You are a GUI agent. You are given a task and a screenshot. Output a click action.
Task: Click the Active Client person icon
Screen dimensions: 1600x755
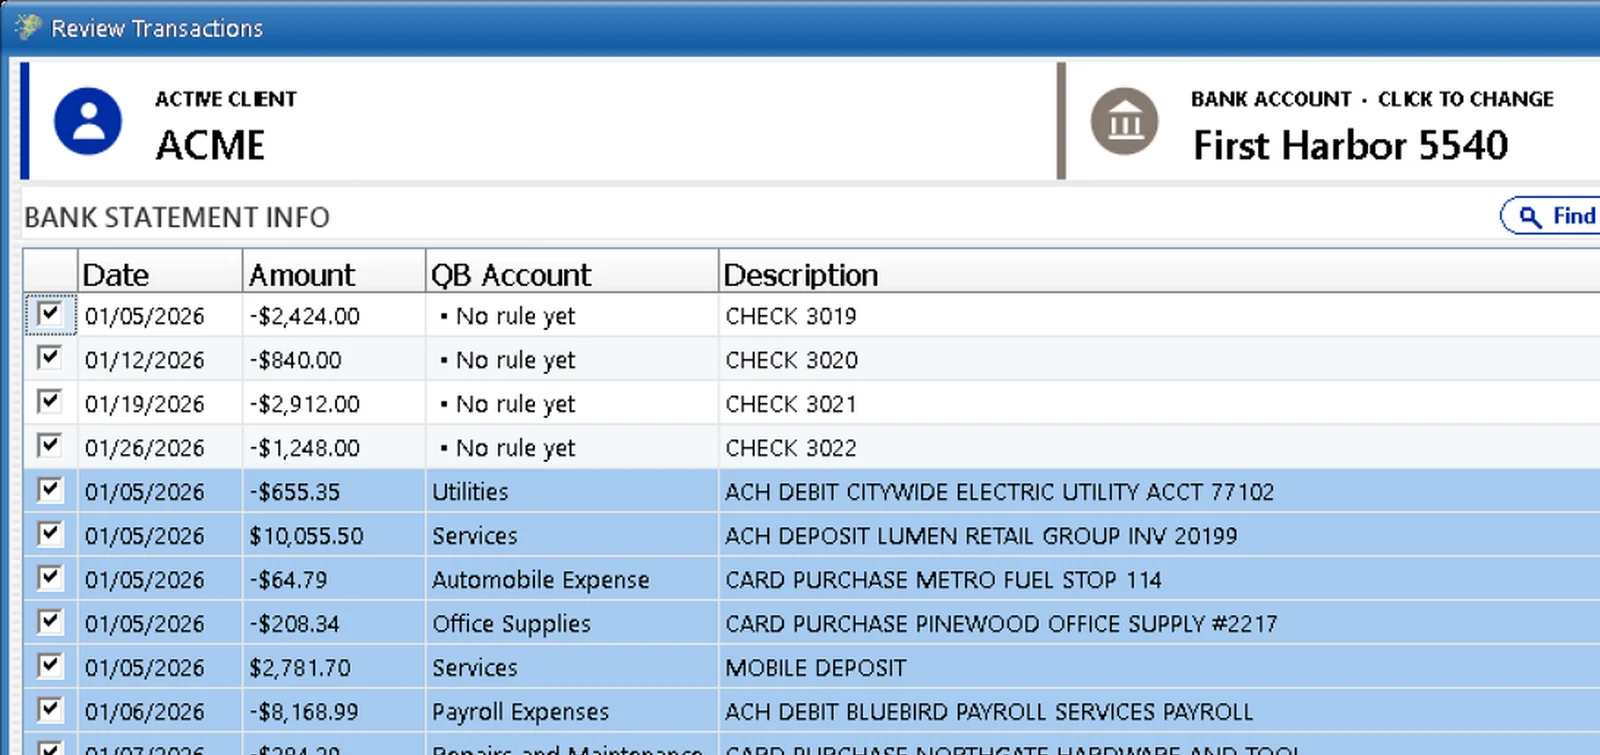pyautogui.click(x=88, y=121)
